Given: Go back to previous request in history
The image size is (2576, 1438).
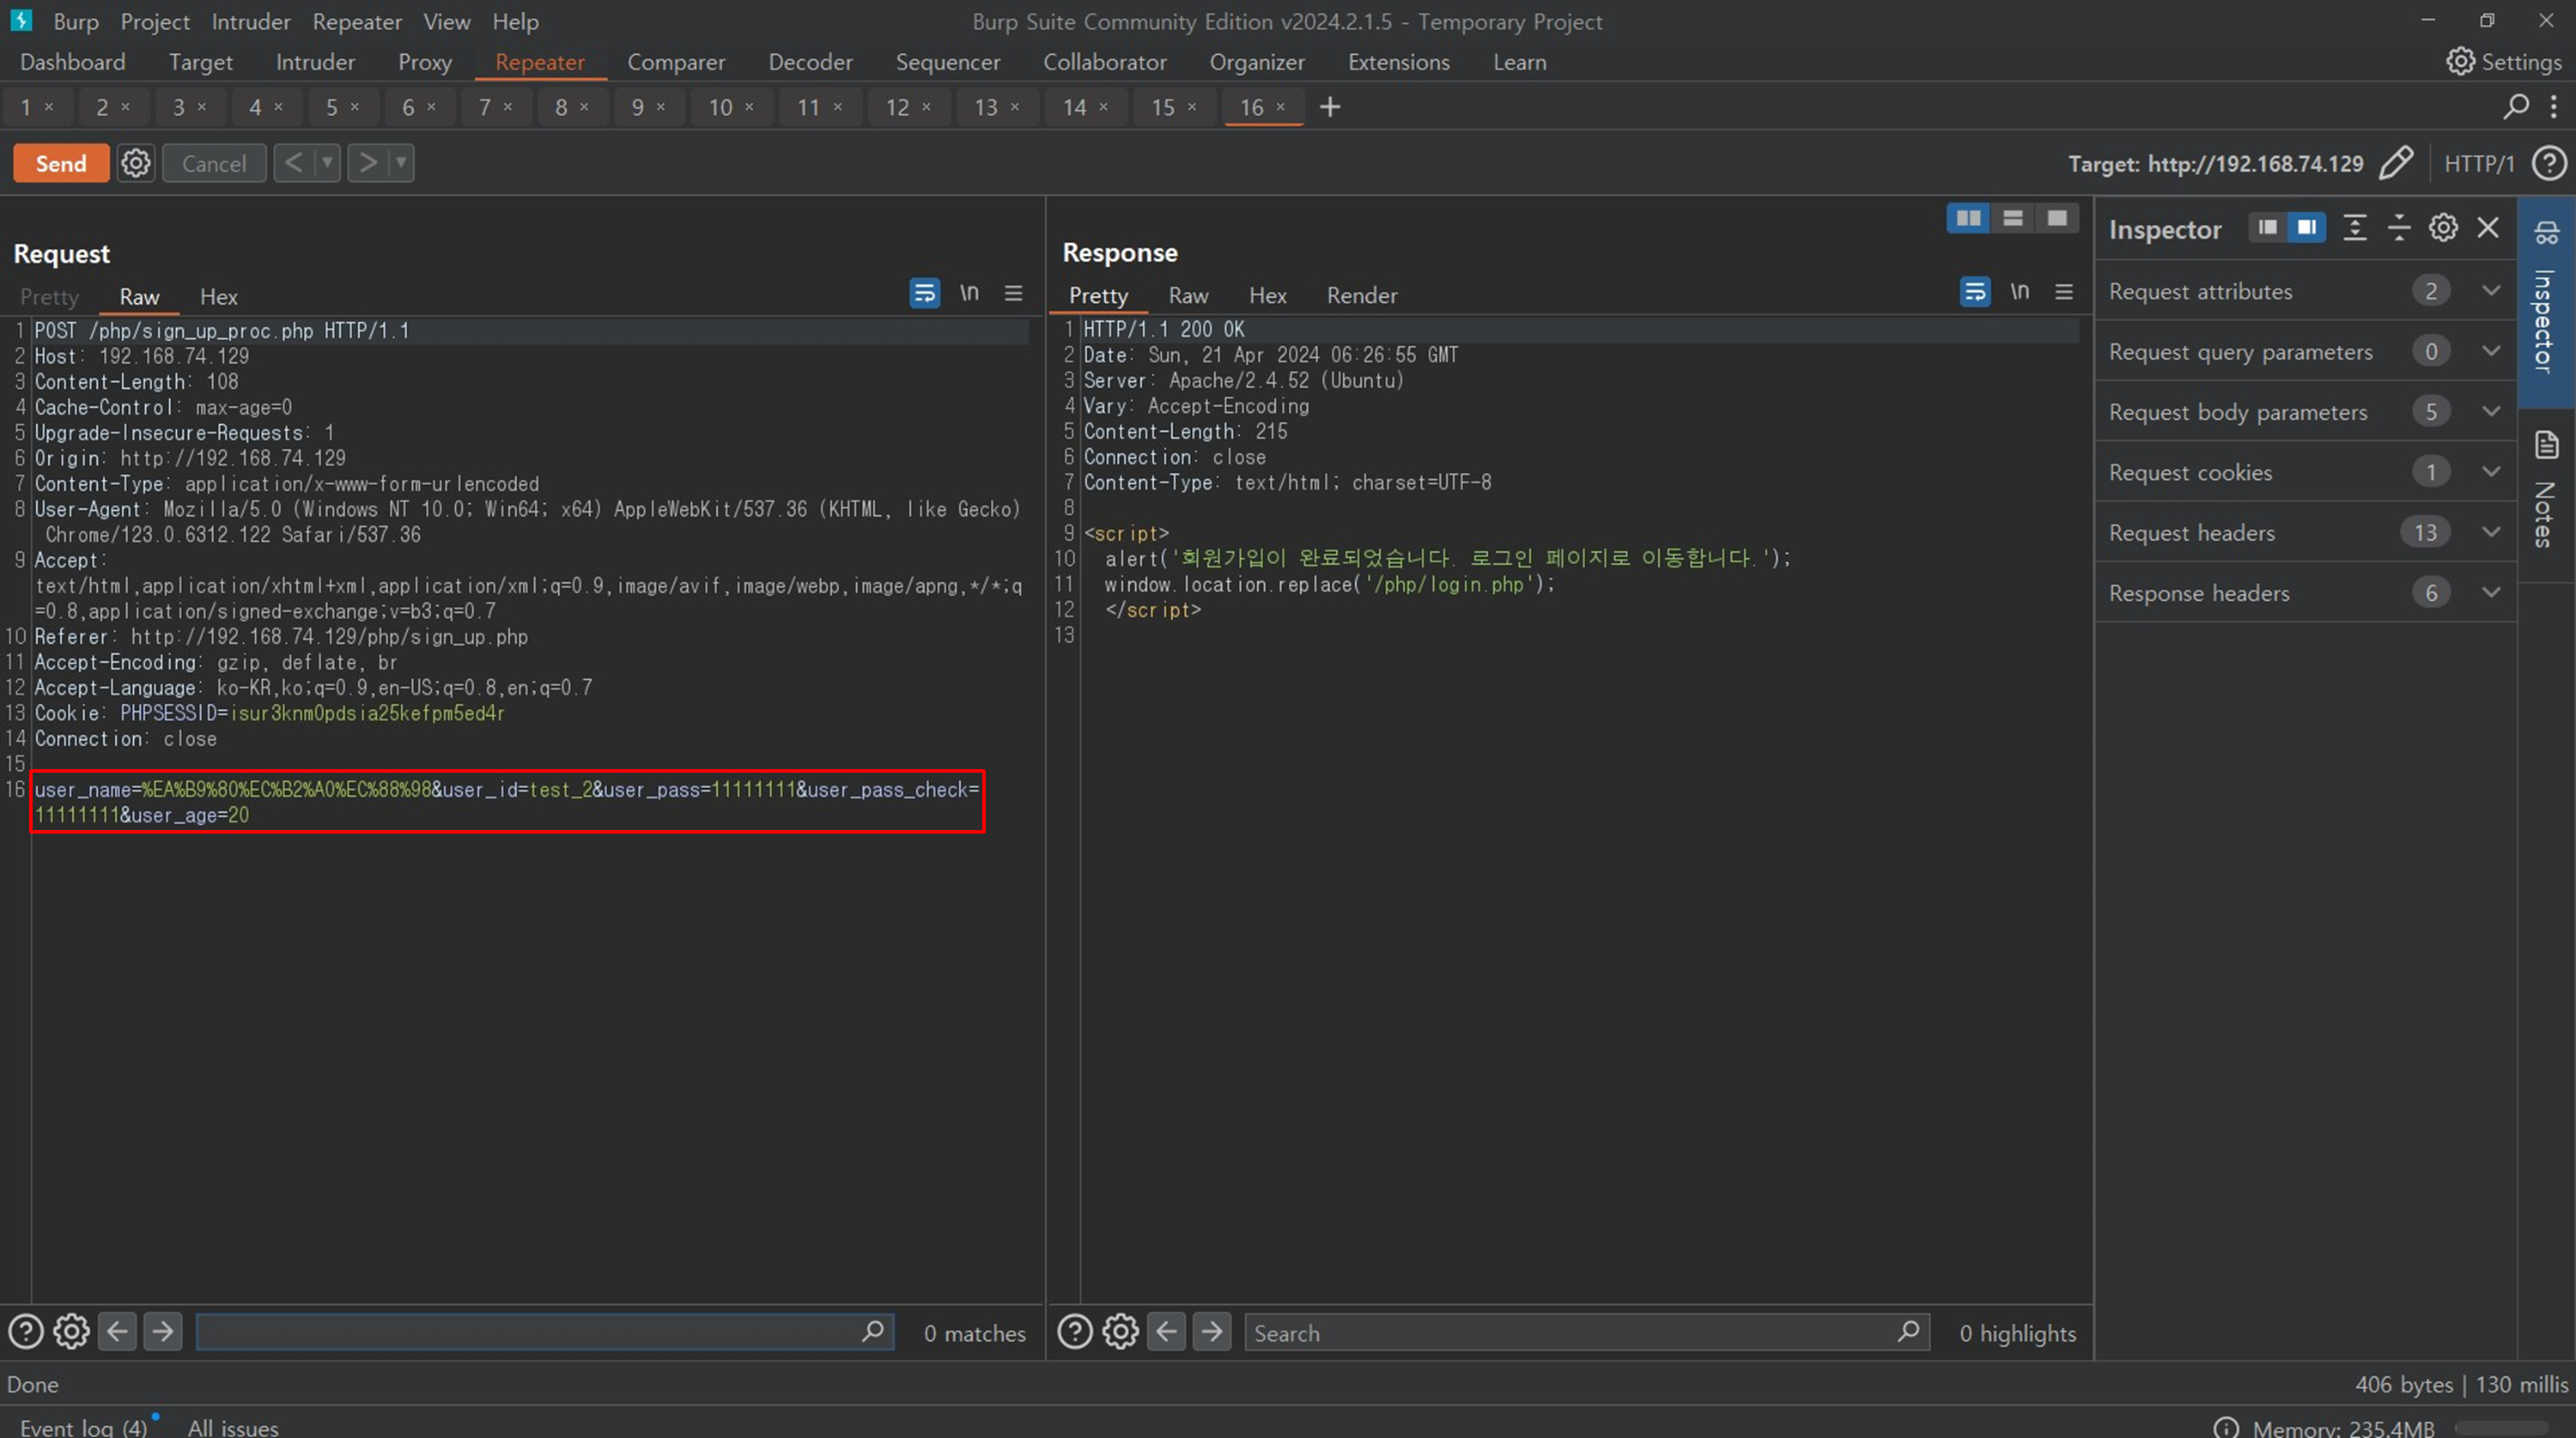Looking at the screenshot, I should [294, 162].
